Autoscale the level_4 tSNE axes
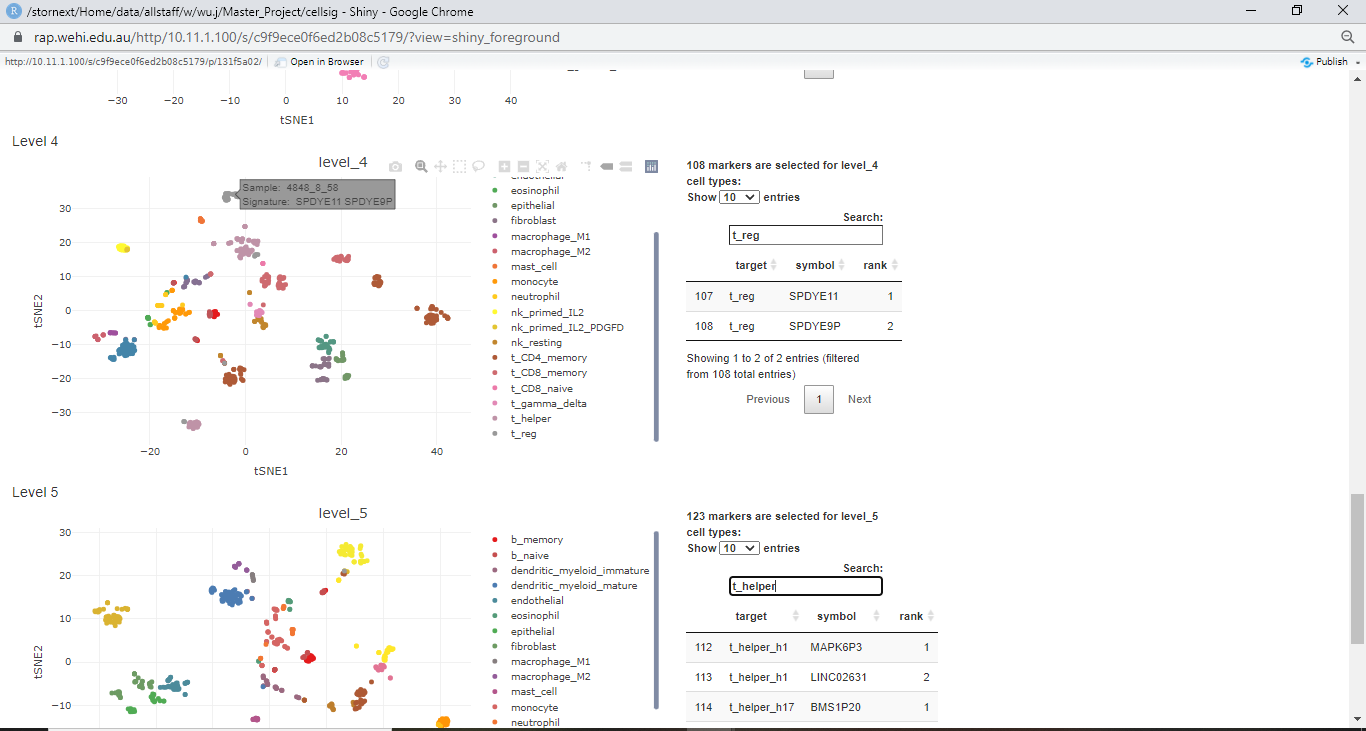The width and height of the screenshot is (1366, 731). 543,166
